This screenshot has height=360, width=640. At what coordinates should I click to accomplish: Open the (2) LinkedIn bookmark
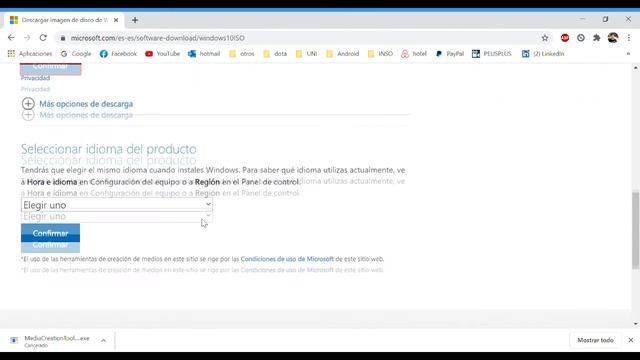pos(543,53)
